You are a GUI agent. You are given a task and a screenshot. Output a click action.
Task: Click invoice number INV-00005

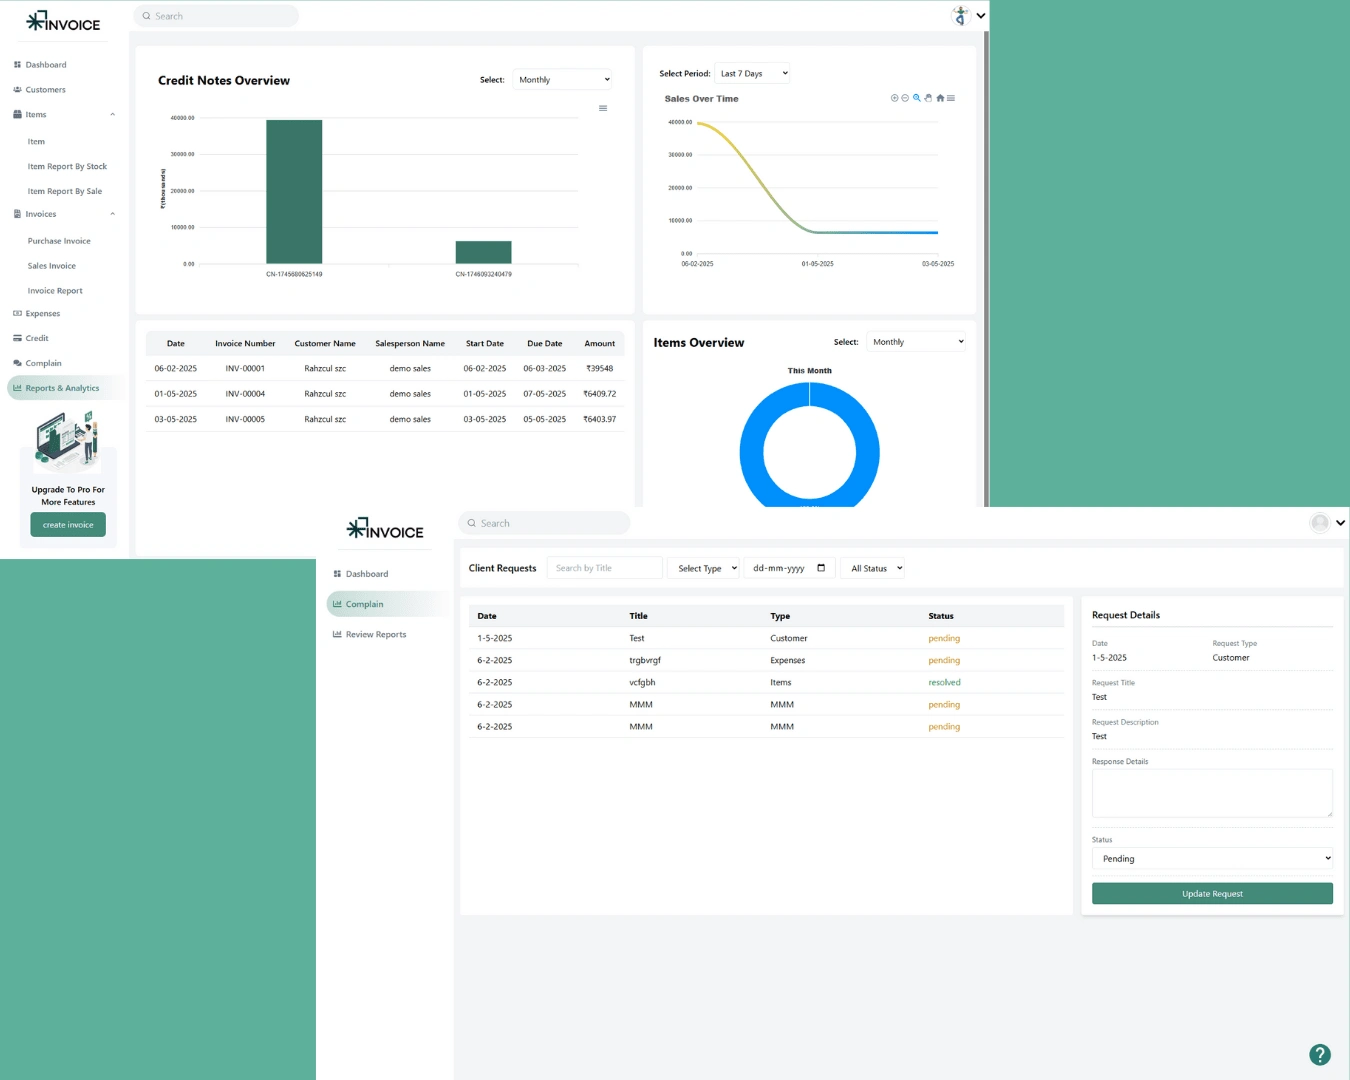coord(245,419)
